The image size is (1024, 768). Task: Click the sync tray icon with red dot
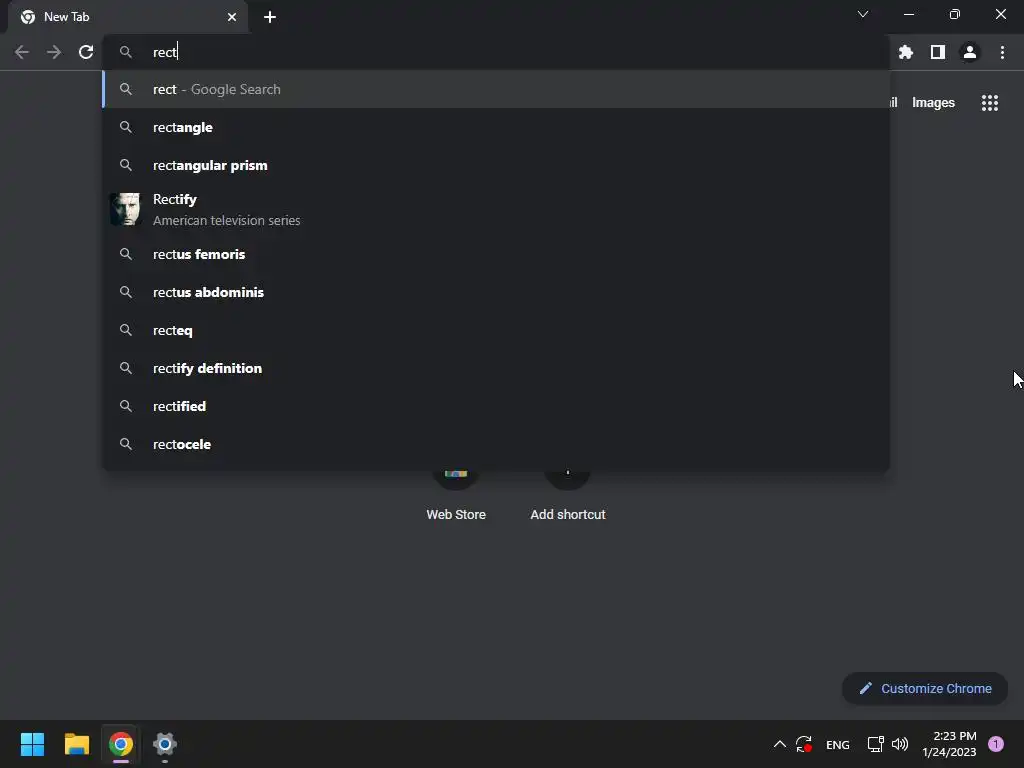(804, 744)
